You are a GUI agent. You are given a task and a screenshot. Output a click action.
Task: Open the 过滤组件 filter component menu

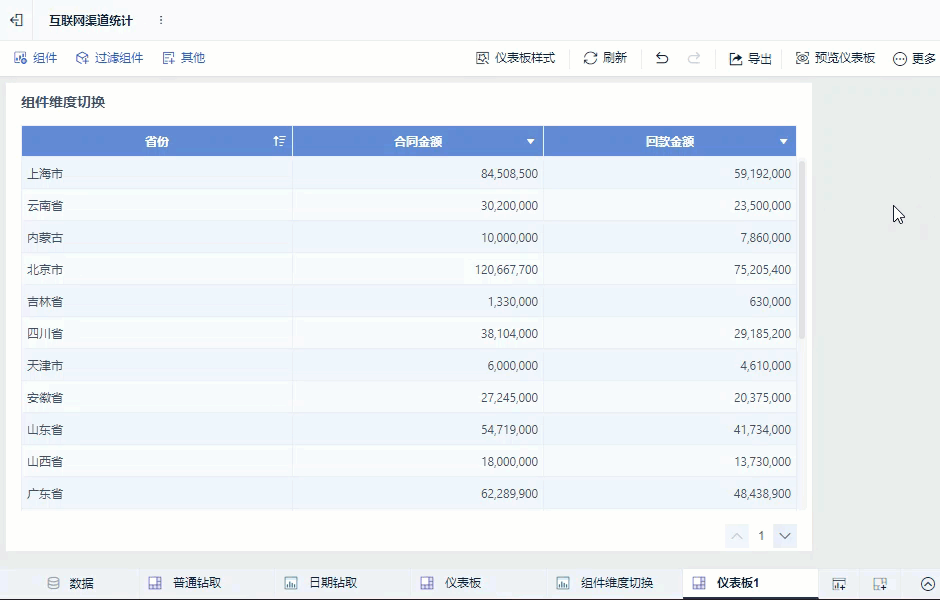coord(109,58)
